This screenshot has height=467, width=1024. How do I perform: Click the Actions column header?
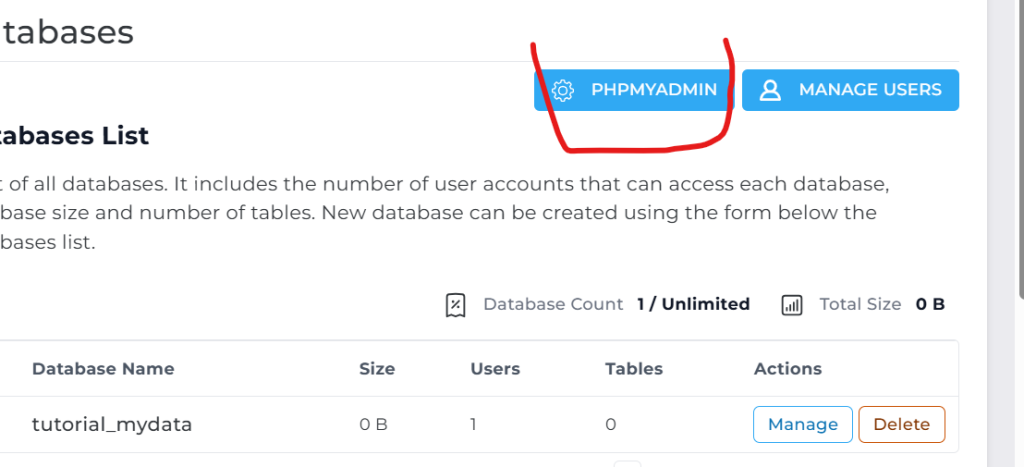[787, 369]
